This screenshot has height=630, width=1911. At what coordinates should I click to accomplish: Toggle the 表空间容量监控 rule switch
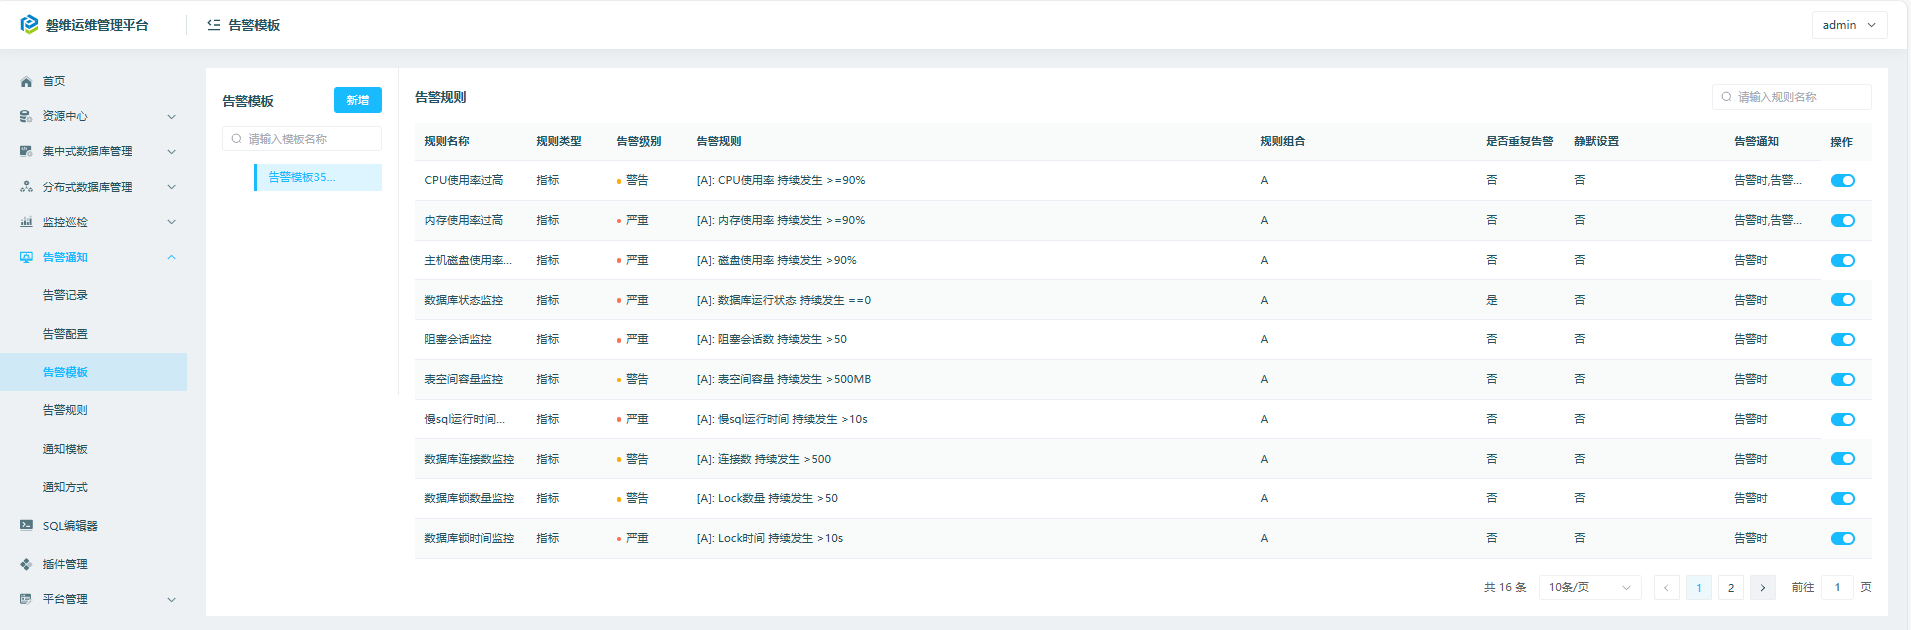pyautogui.click(x=1843, y=380)
